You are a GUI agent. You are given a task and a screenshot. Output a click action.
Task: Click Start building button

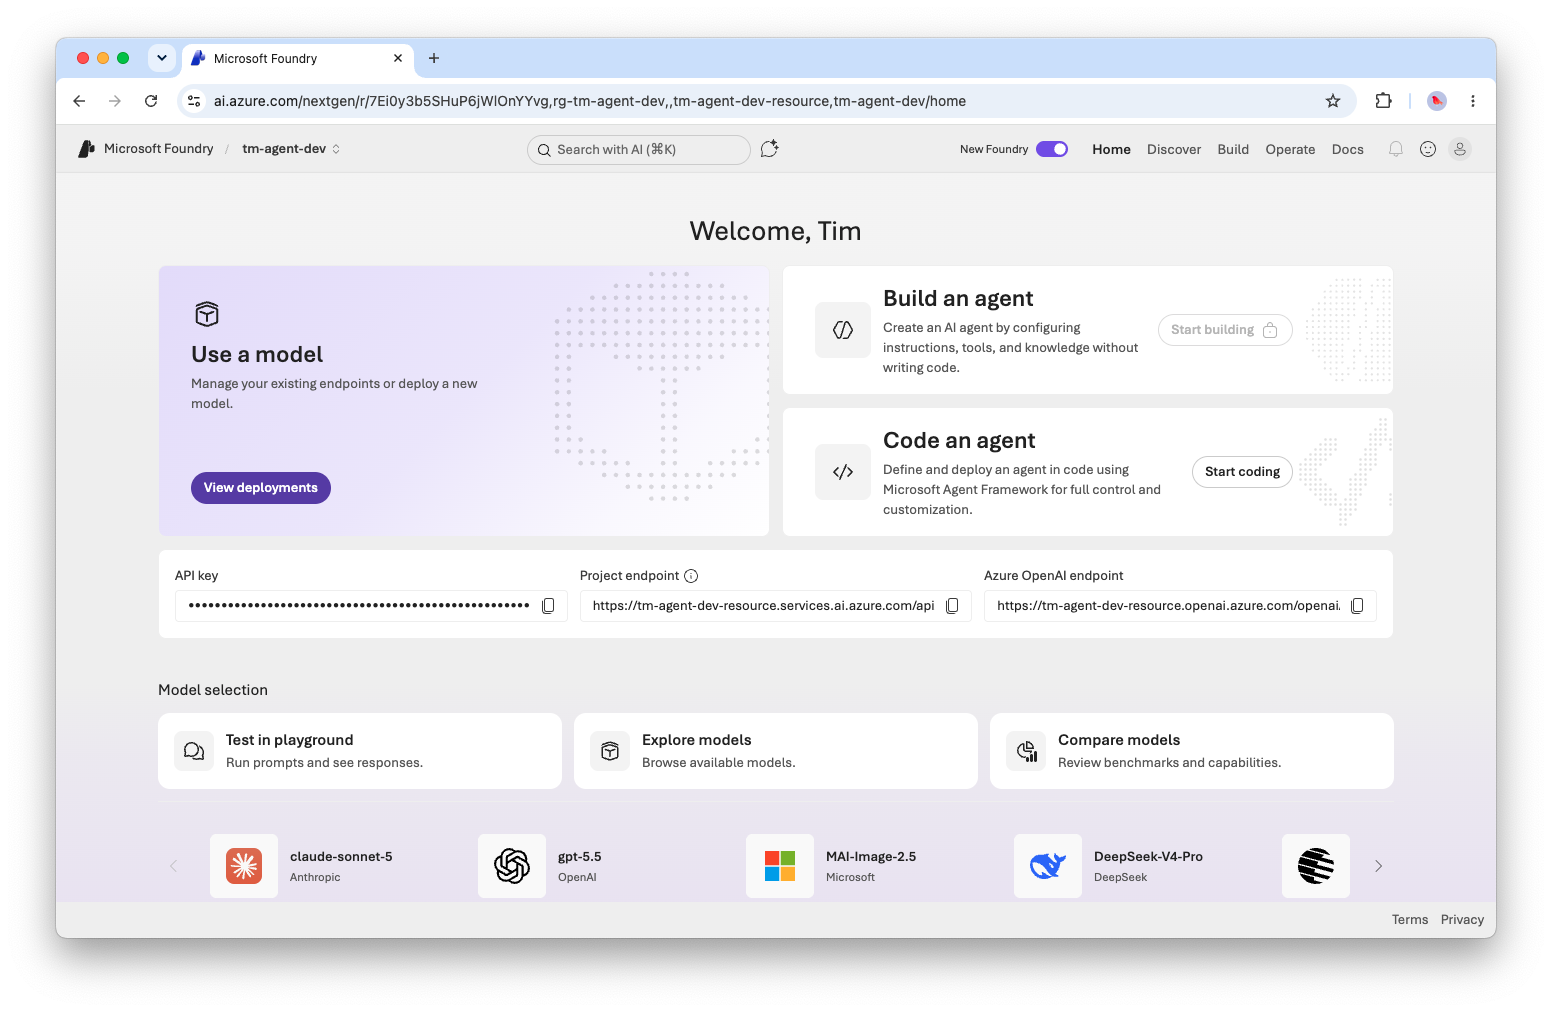[1225, 330]
